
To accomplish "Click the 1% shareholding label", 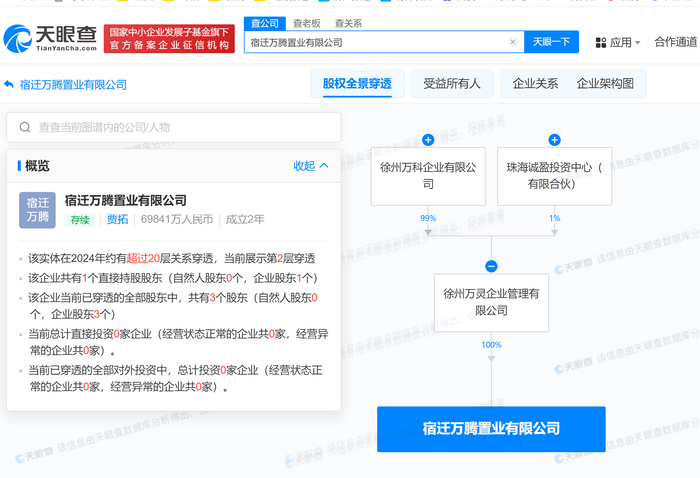I will point(554,218).
